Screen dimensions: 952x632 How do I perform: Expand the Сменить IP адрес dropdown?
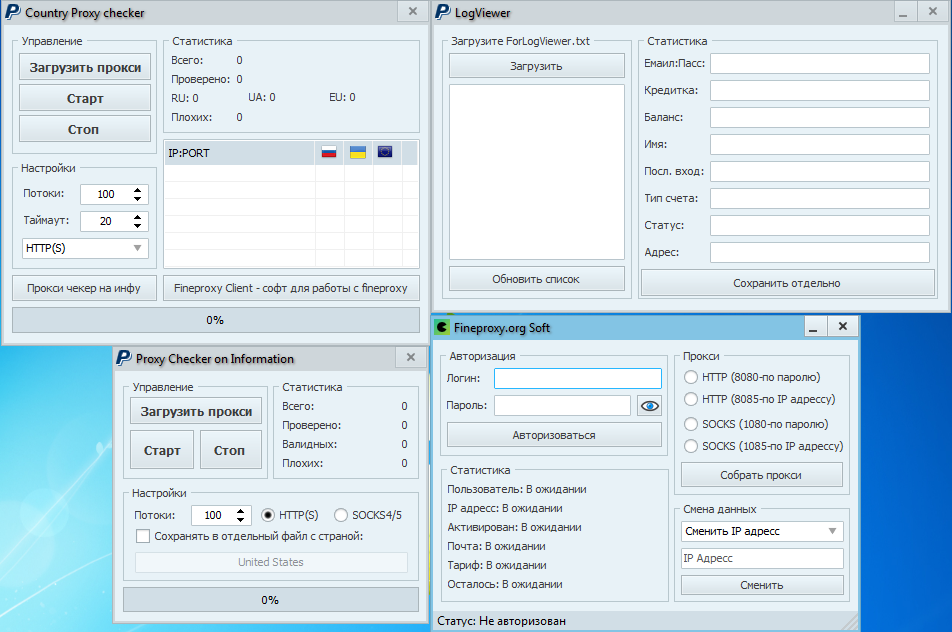[x=762, y=531]
